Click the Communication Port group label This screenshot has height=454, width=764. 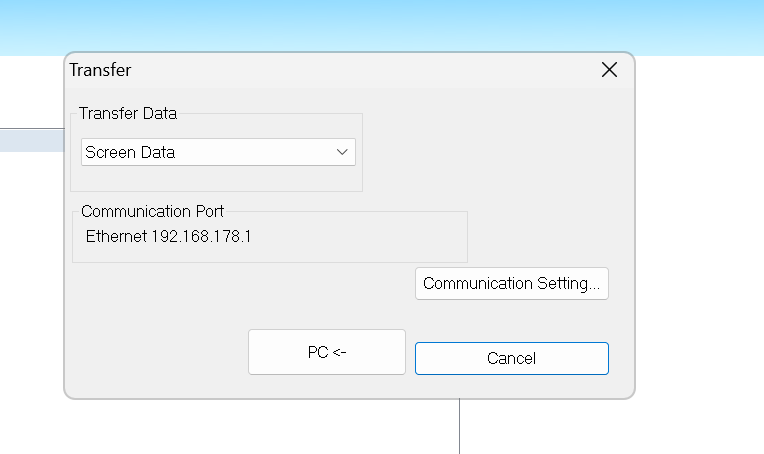[x=153, y=211]
